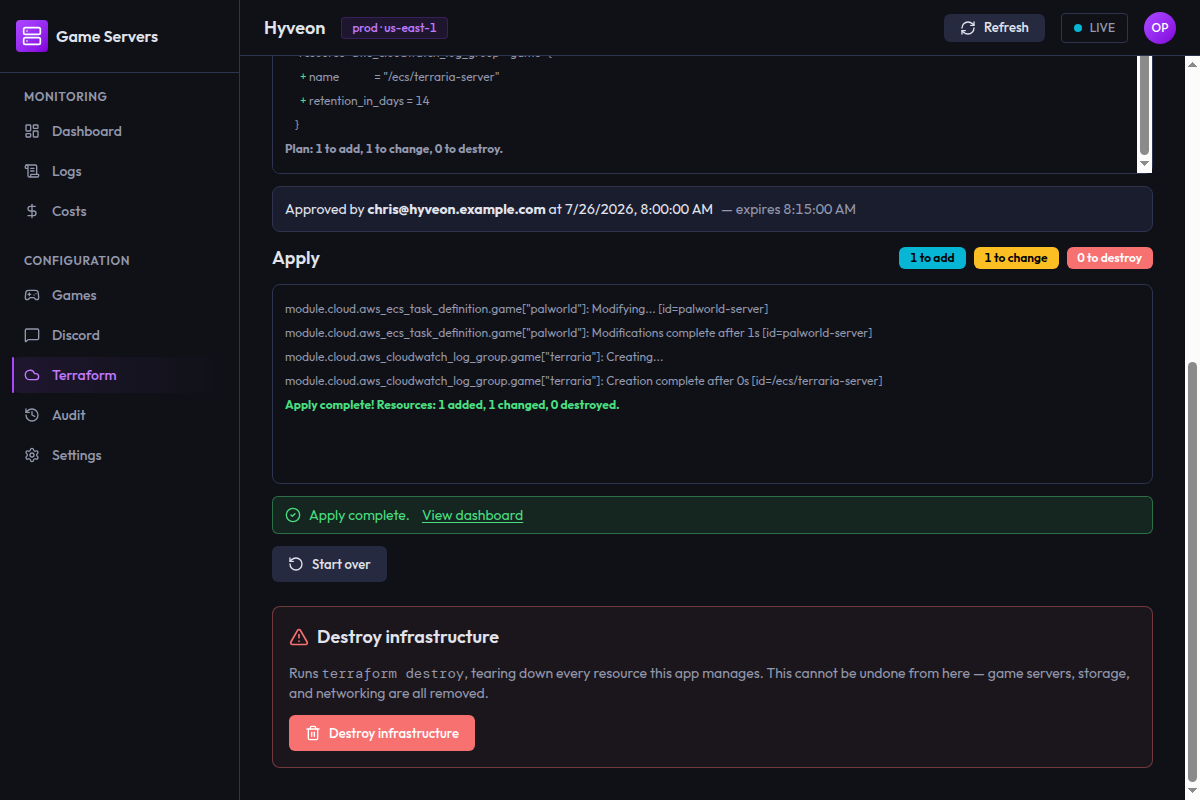The height and width of the screenshot is (800, 1200).
Task: Click the CONFIGURATION section label
Action: click(x=77, y=261)
